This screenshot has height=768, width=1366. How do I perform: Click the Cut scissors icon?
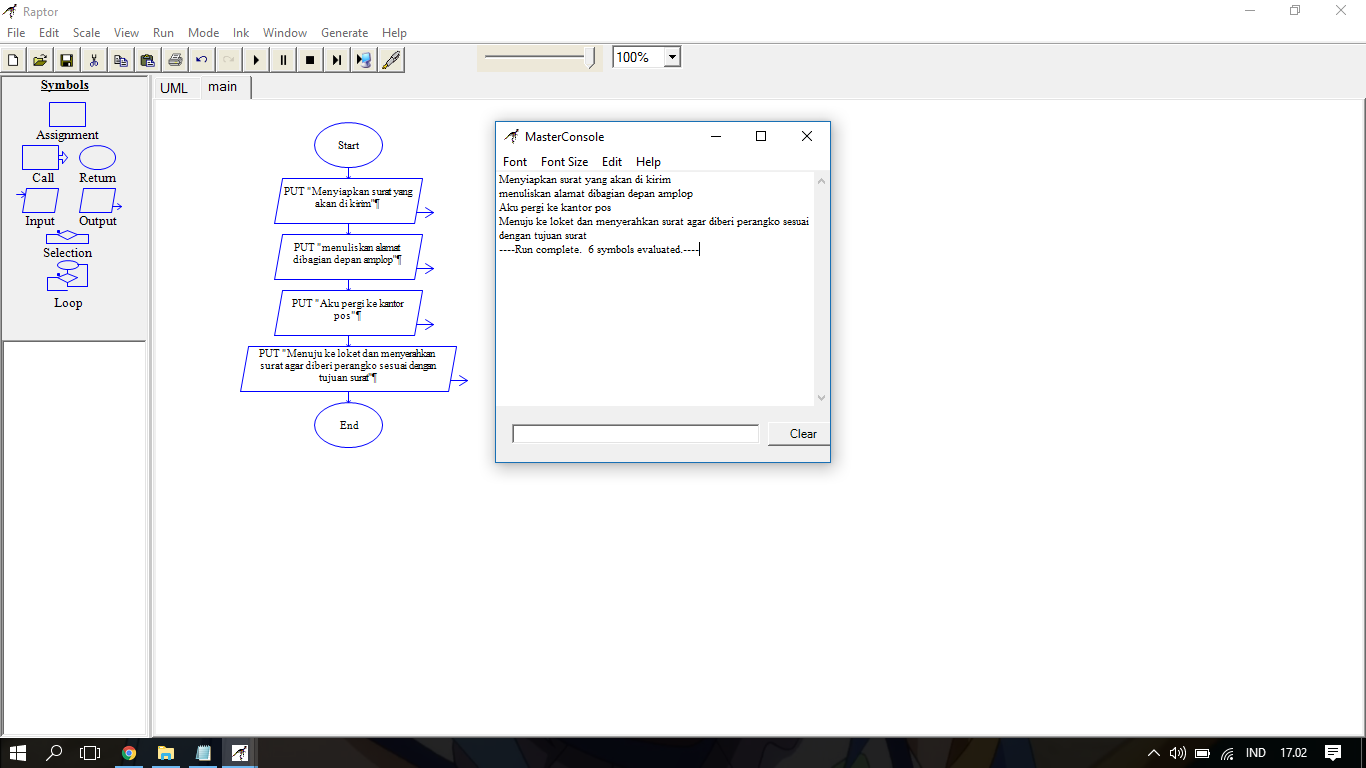pos(94,60)
